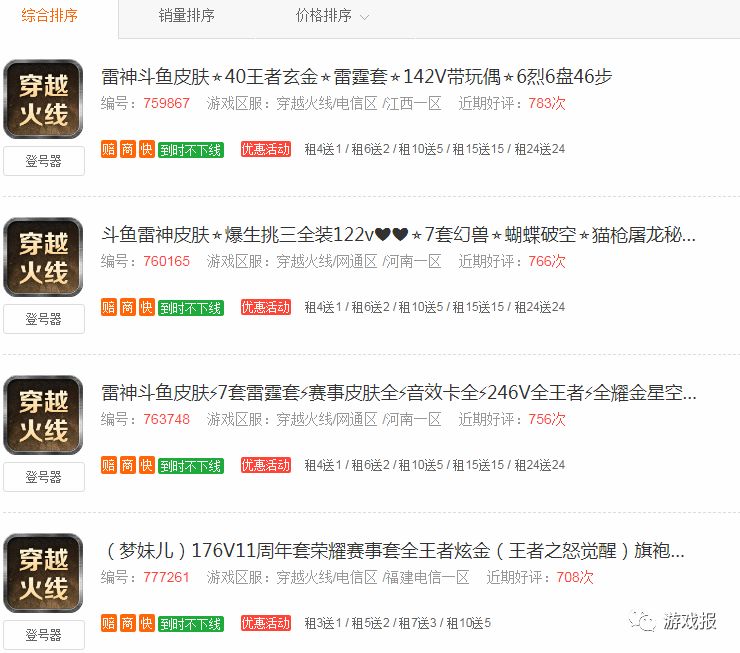The width and height of the screenshot is (740, 653).
Task: Click the 穿越火线 game icon for listing 777261
Action: pyautogui.click(x=43, y=573)
